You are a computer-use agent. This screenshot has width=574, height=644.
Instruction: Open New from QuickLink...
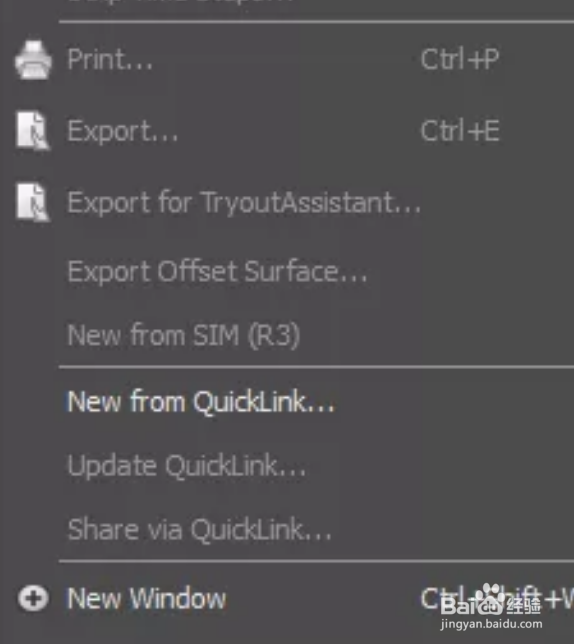tap(201, 401)
